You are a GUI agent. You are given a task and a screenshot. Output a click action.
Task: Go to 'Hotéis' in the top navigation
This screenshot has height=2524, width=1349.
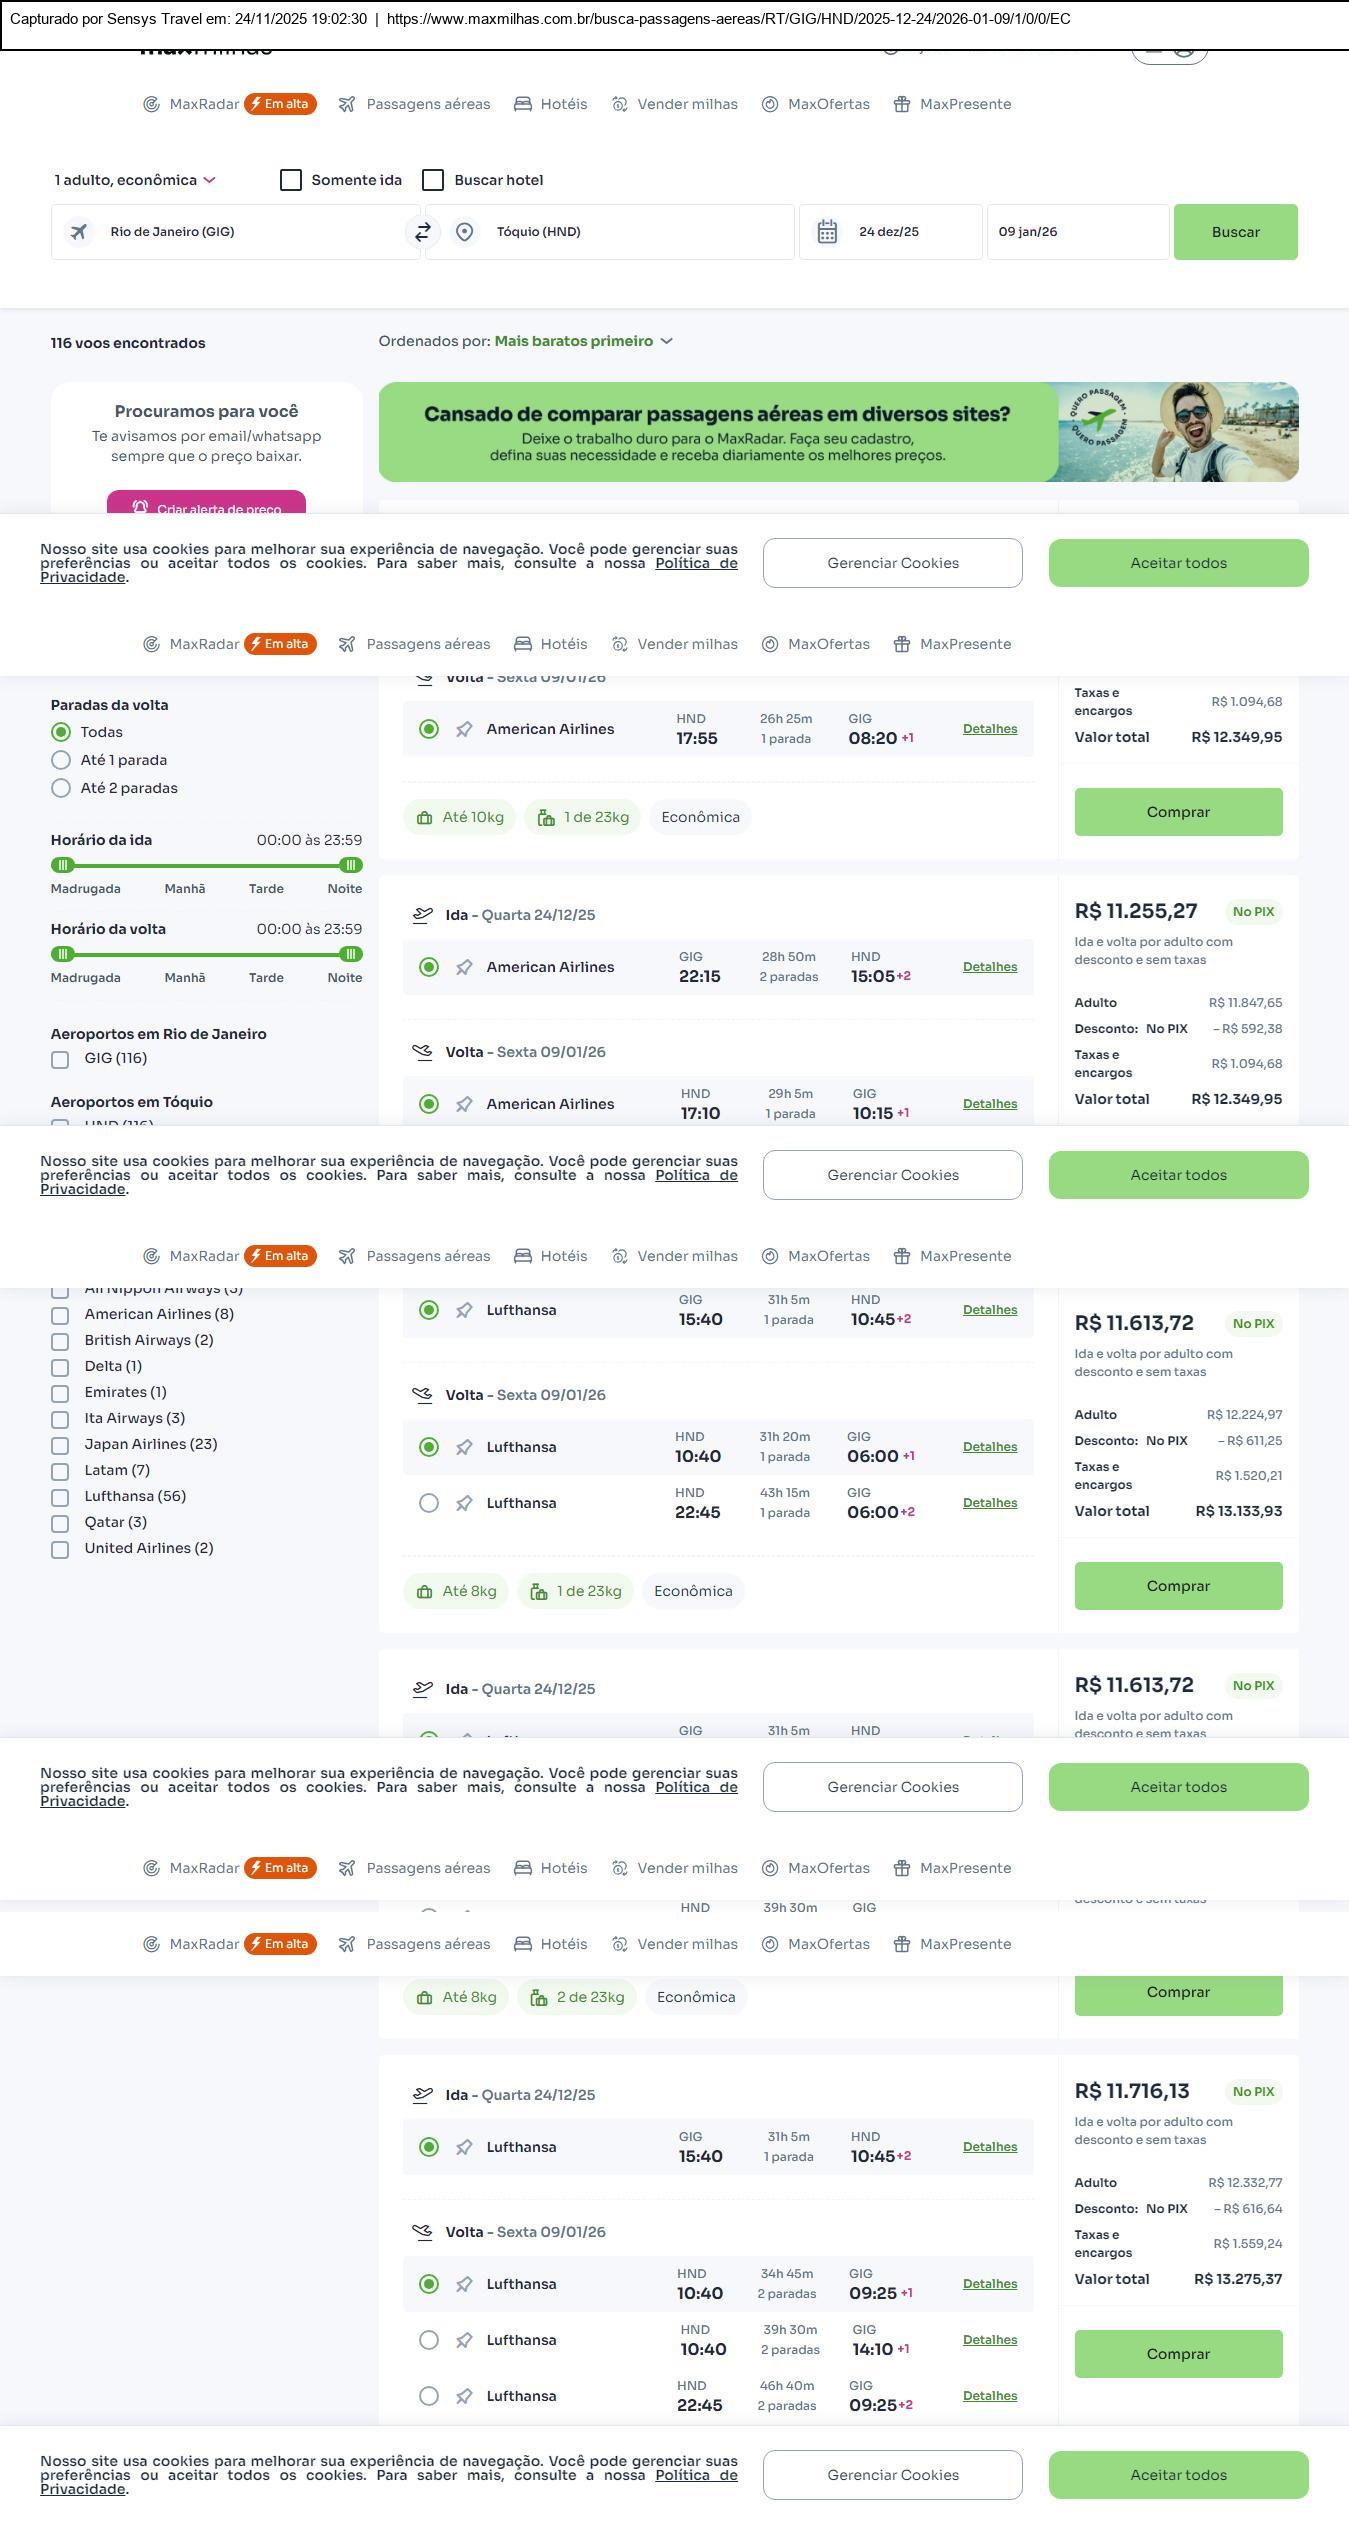(551, 104)
